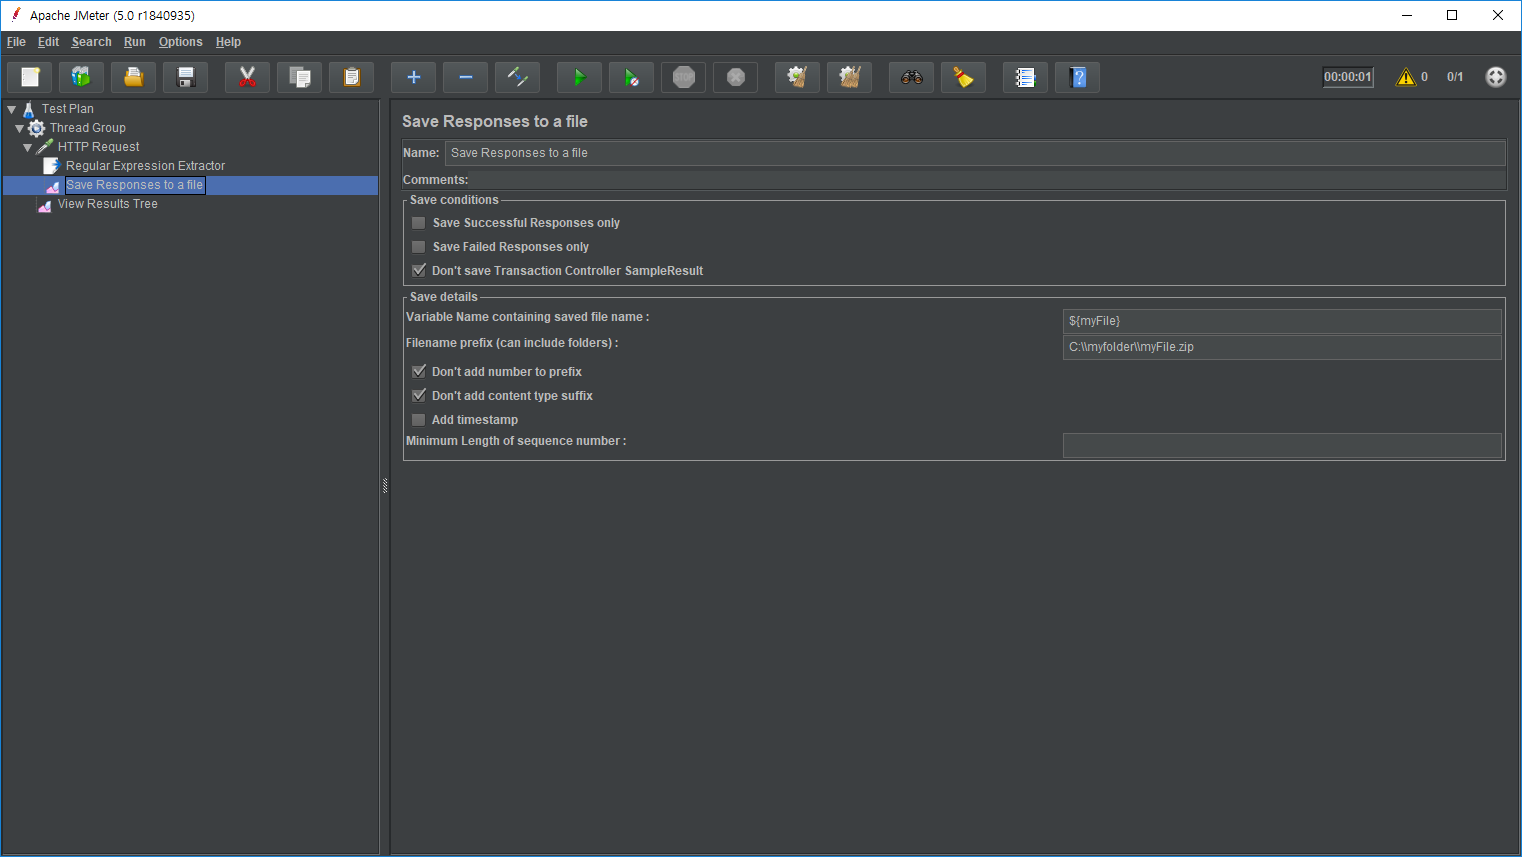
Task: Save test plan with floppy icon
Action: pyautogui.click(x=186, y=77)
